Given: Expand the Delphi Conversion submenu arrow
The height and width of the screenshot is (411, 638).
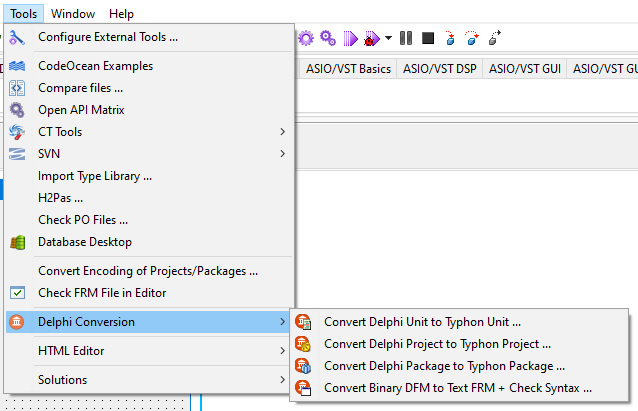Looking at the screenshot, I should coord(282,322).
